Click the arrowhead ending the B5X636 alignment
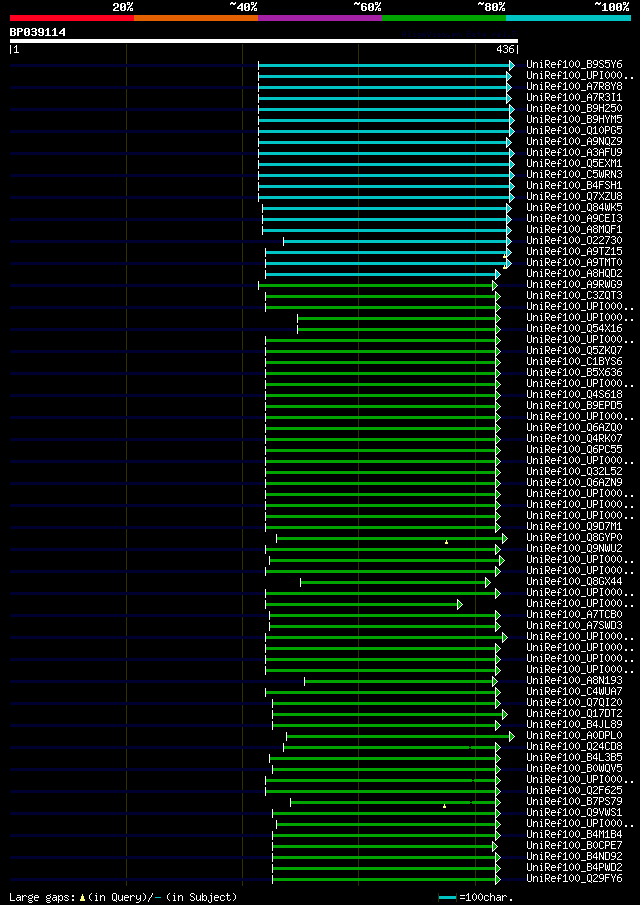This screenshot has height=905, width=640. click(497, 373)
